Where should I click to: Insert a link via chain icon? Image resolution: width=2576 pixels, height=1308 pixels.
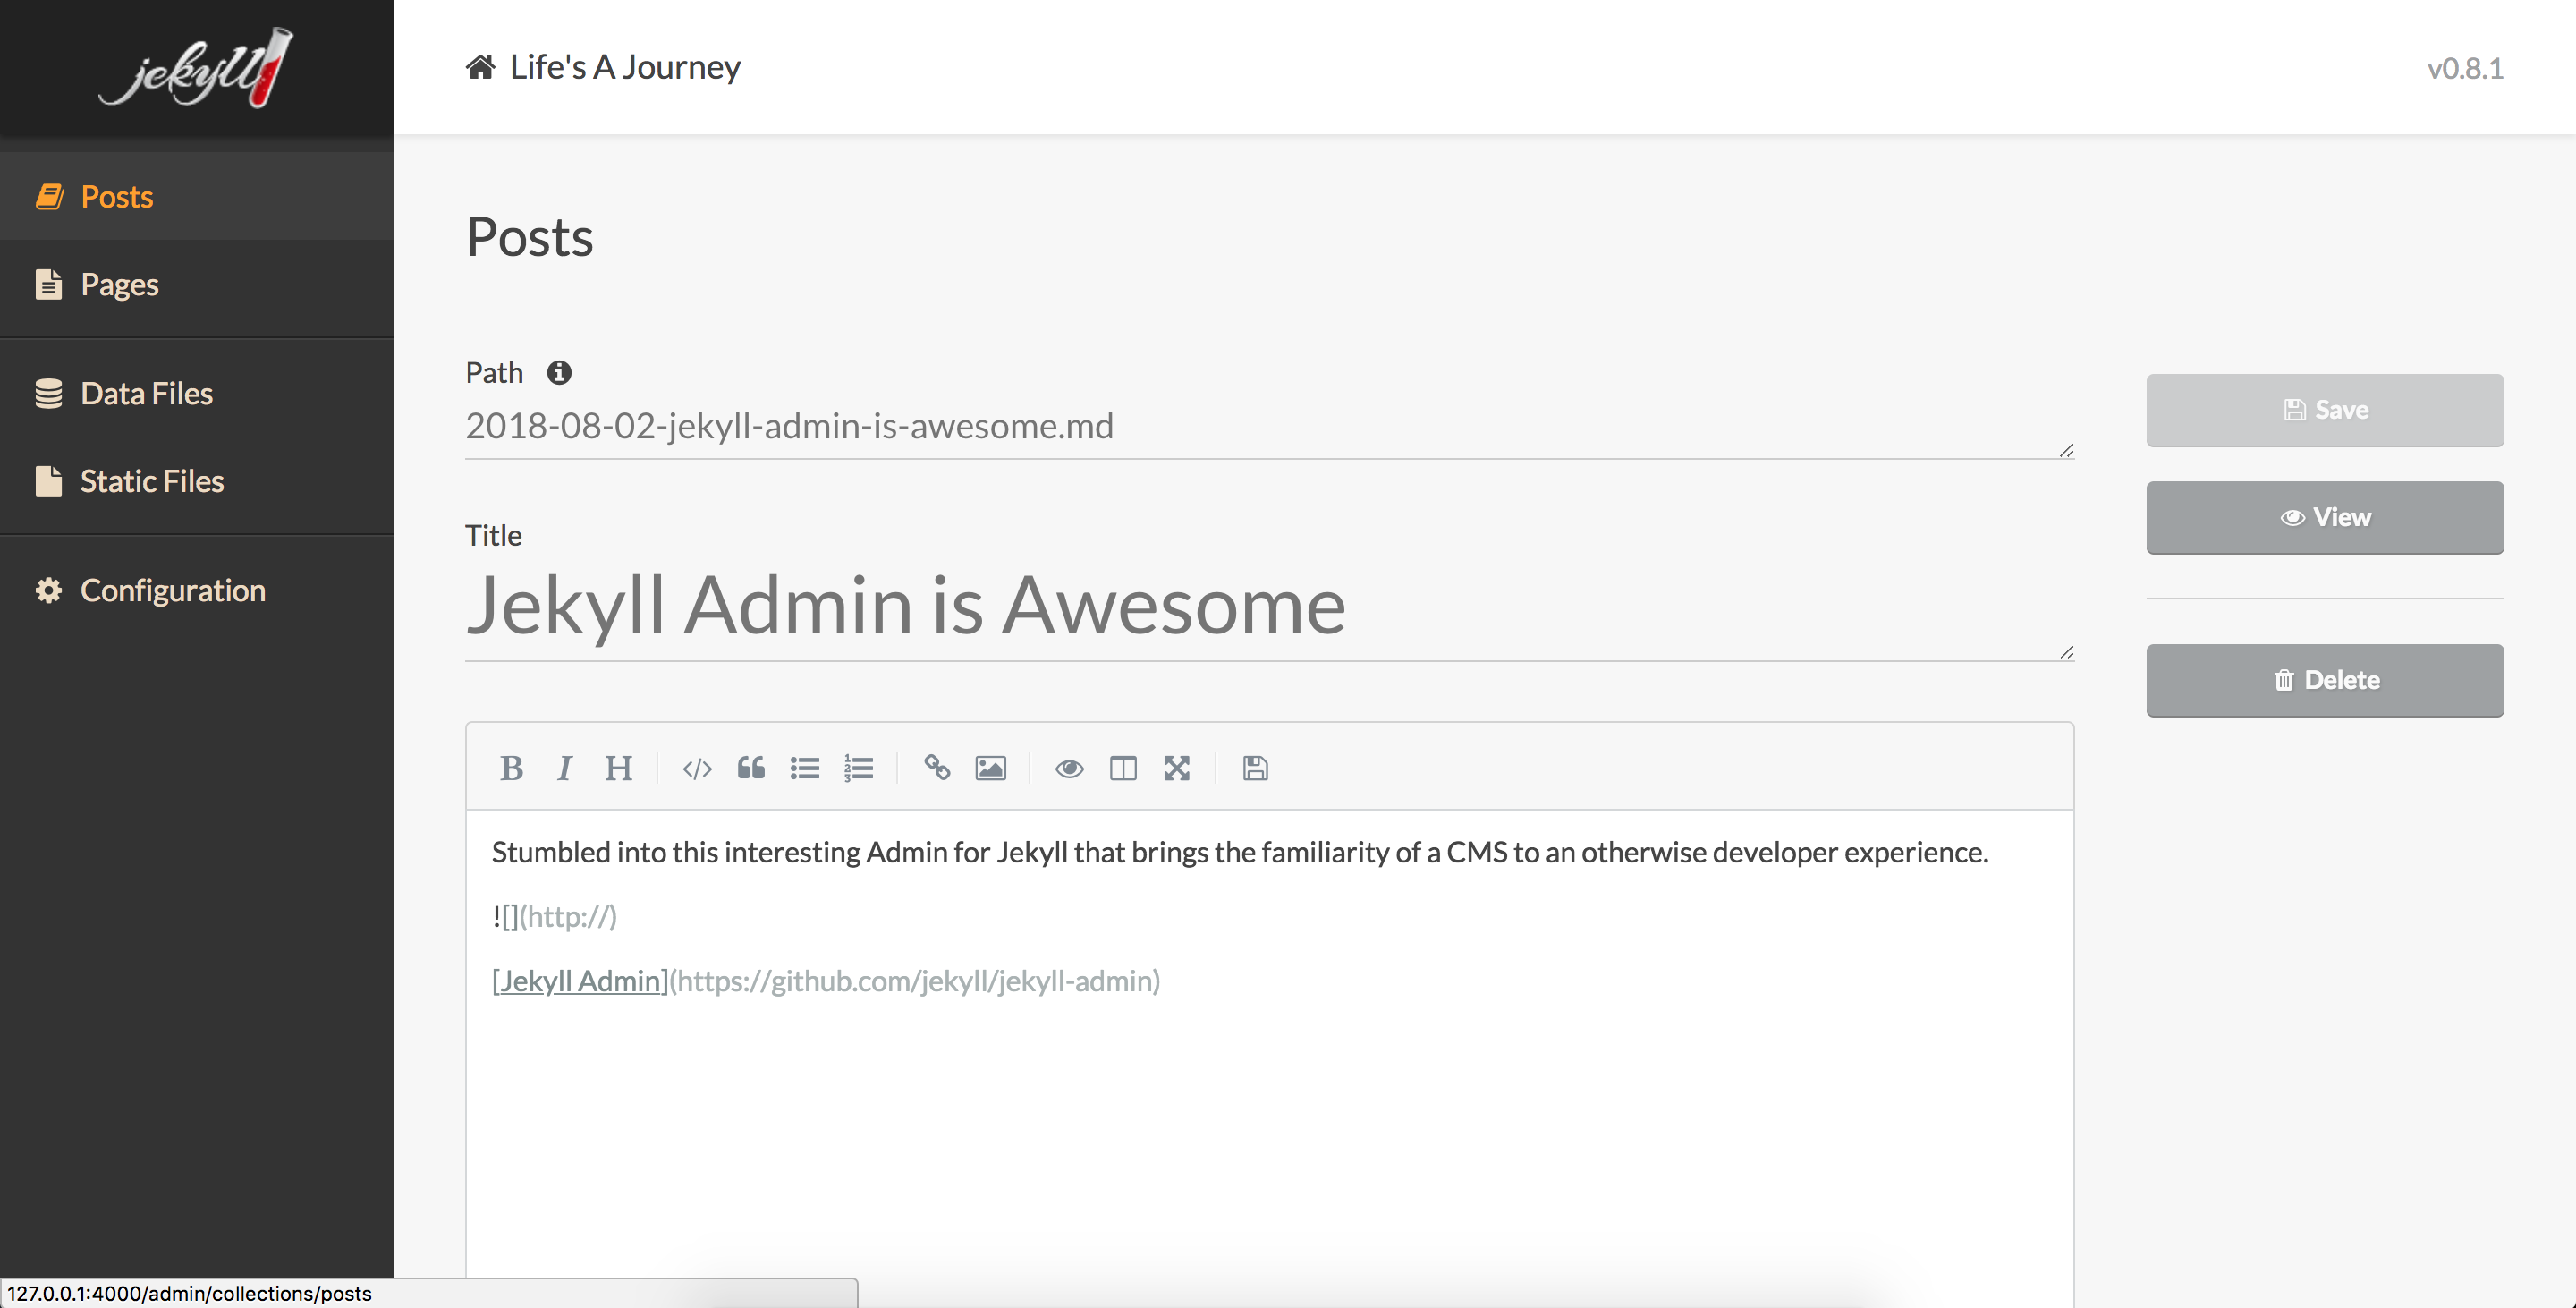[x=937, y=768]
